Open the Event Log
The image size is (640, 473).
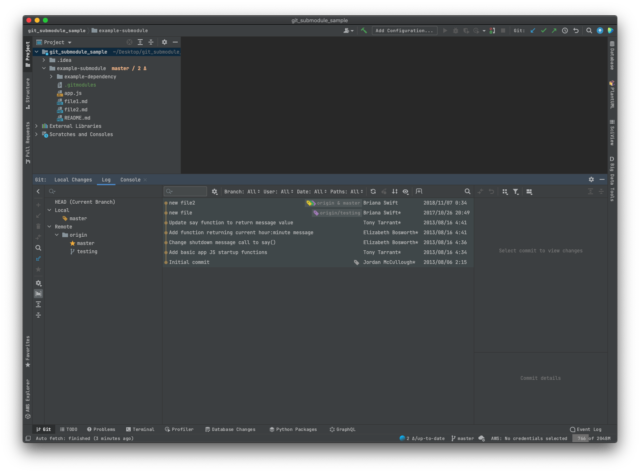click(x=586, y=429)
